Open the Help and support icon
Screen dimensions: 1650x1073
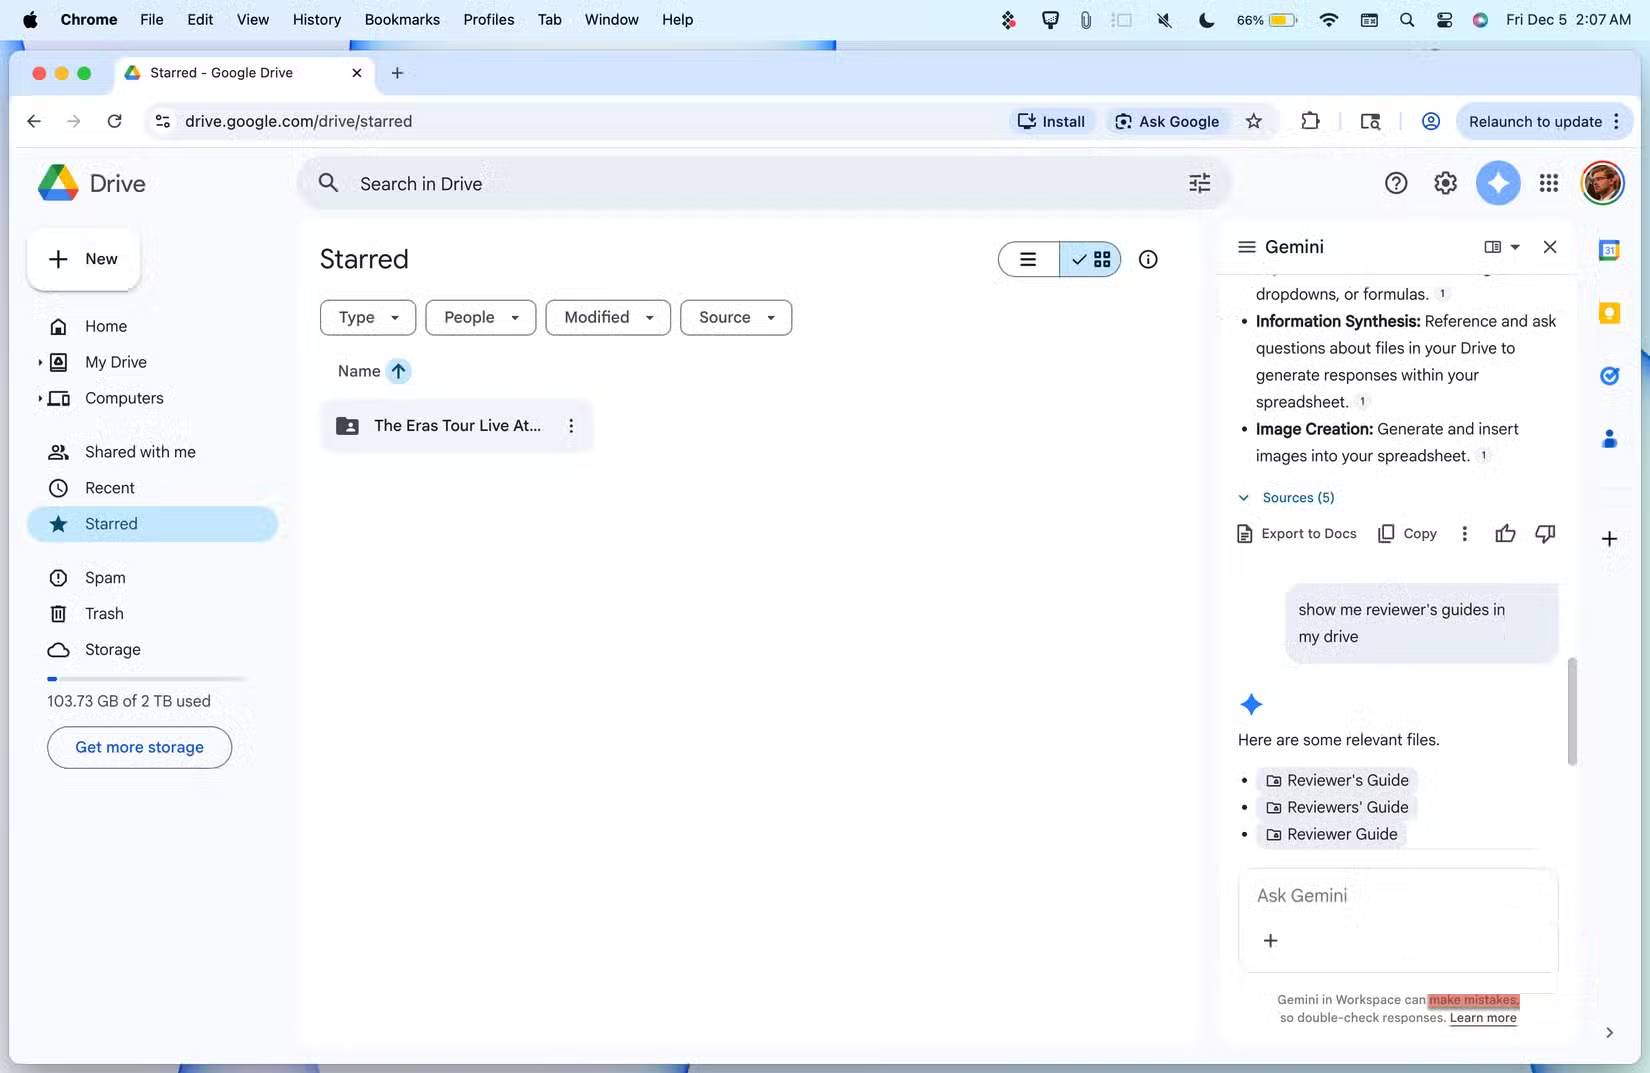tap(1396, 183)
